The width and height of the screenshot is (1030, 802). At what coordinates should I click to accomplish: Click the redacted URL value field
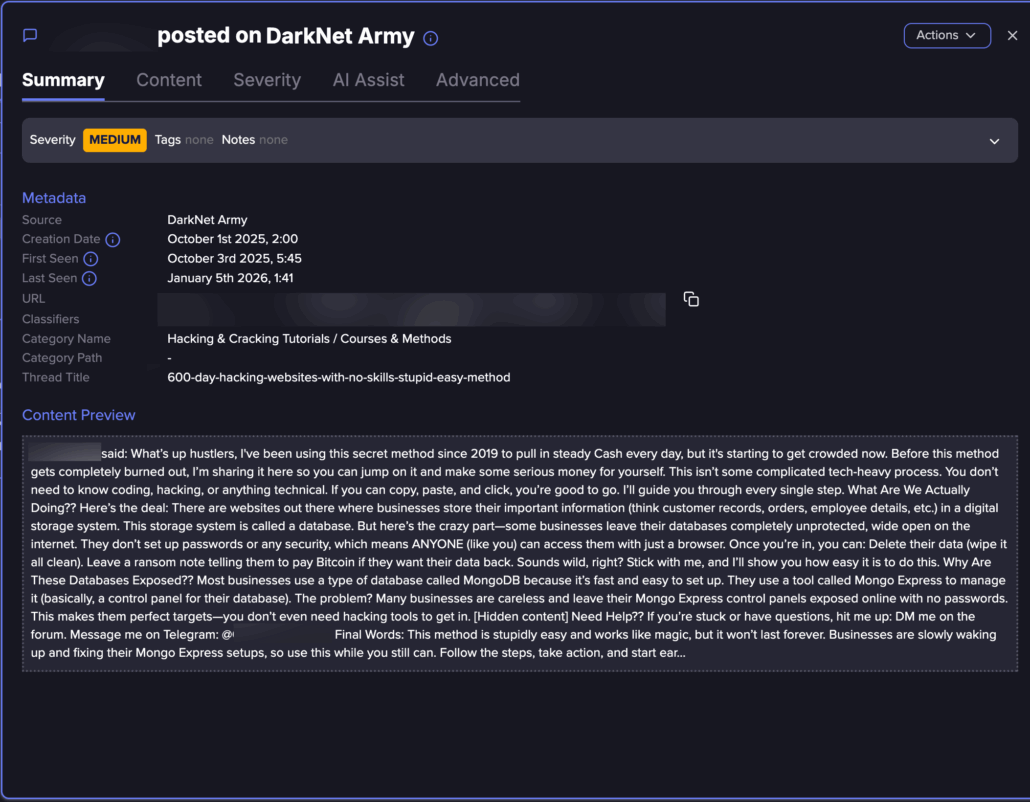click(x=411, y=309)
